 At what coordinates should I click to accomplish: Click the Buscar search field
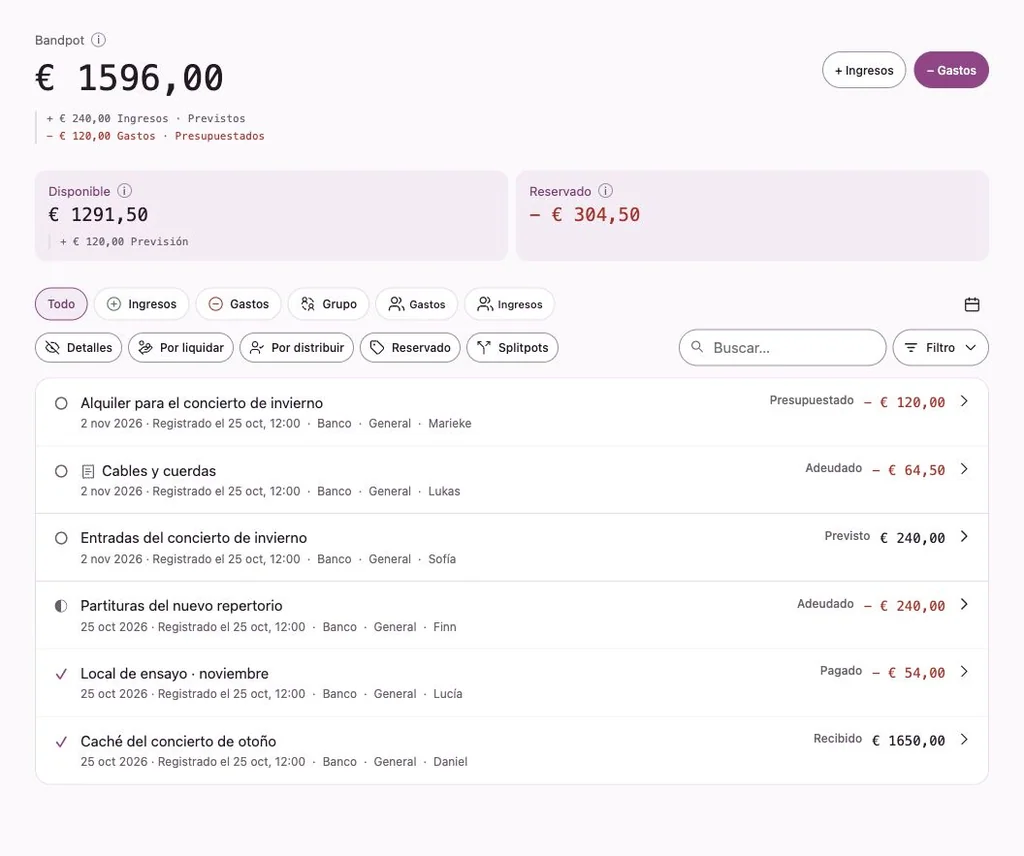click(x=782, y=347)
